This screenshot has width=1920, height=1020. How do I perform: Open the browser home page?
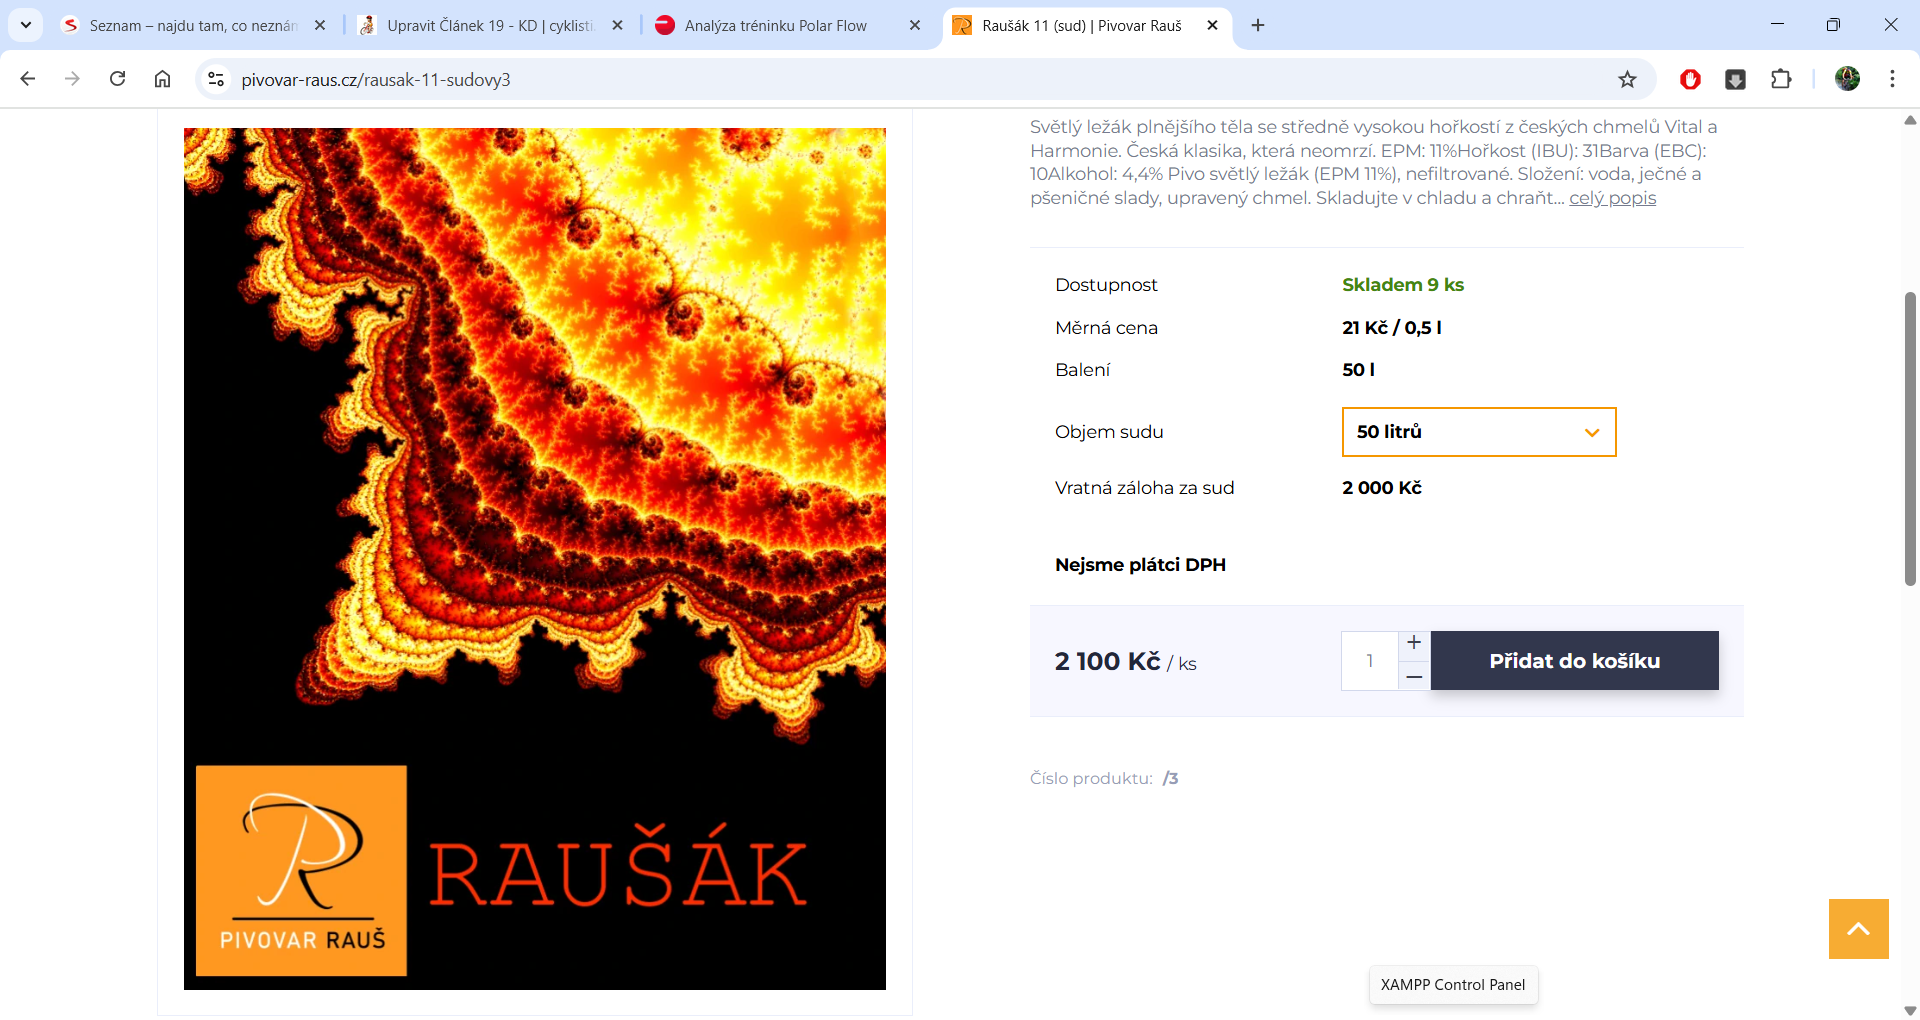click(162, 79)
